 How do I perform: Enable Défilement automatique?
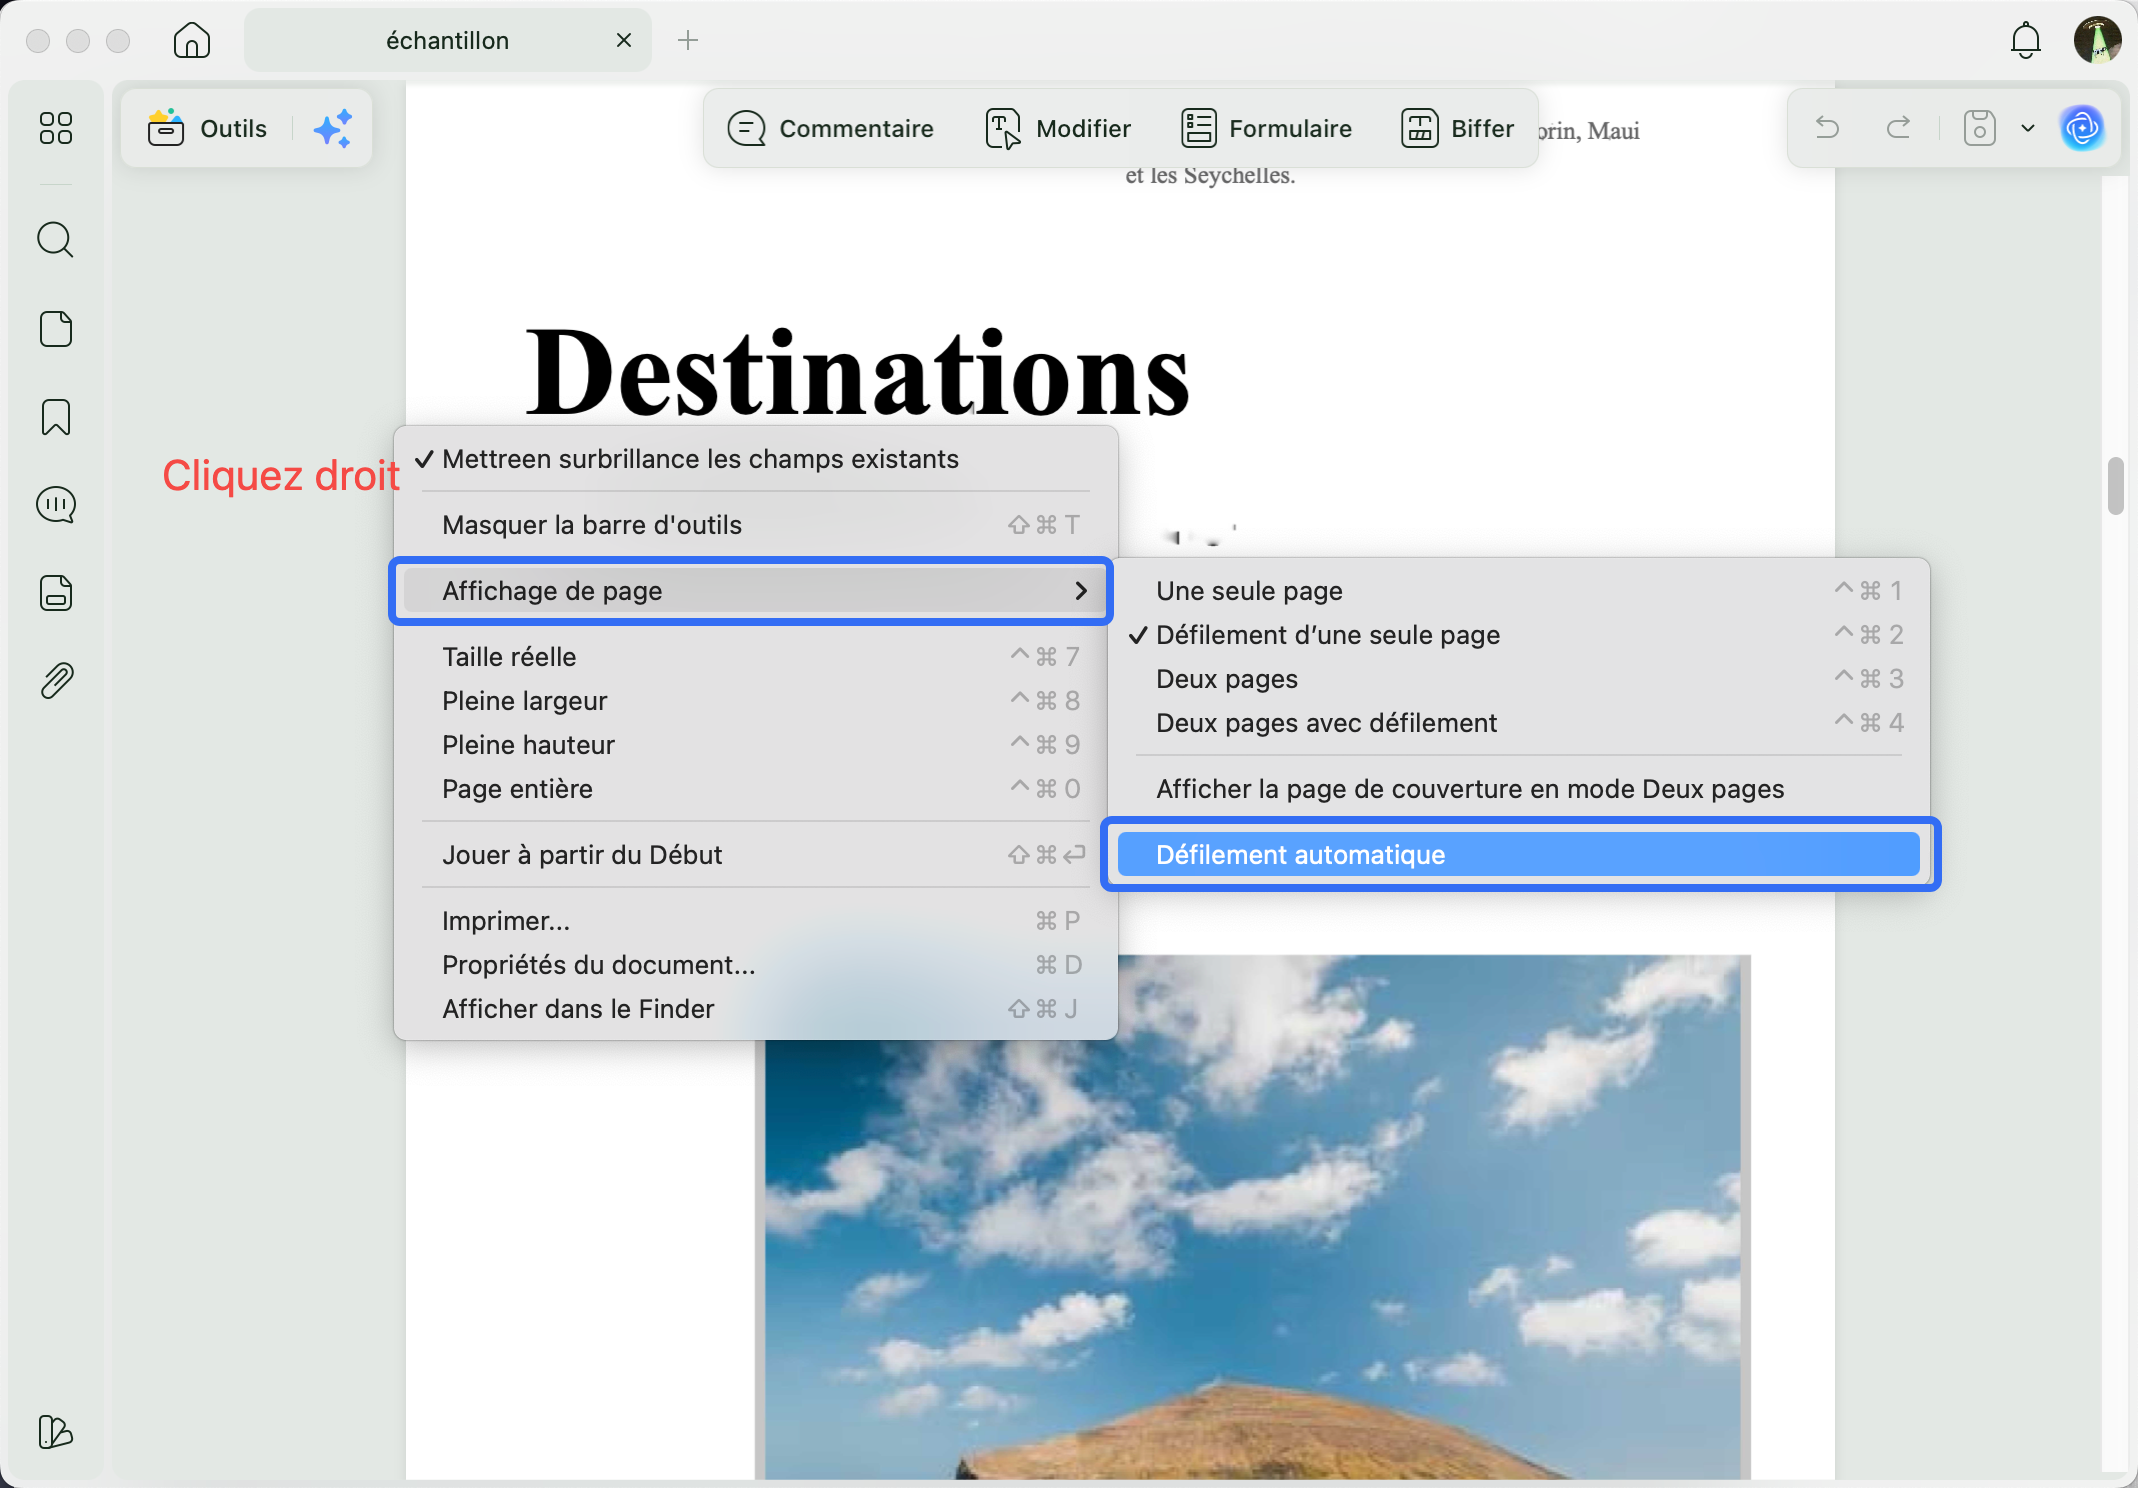1519,855
